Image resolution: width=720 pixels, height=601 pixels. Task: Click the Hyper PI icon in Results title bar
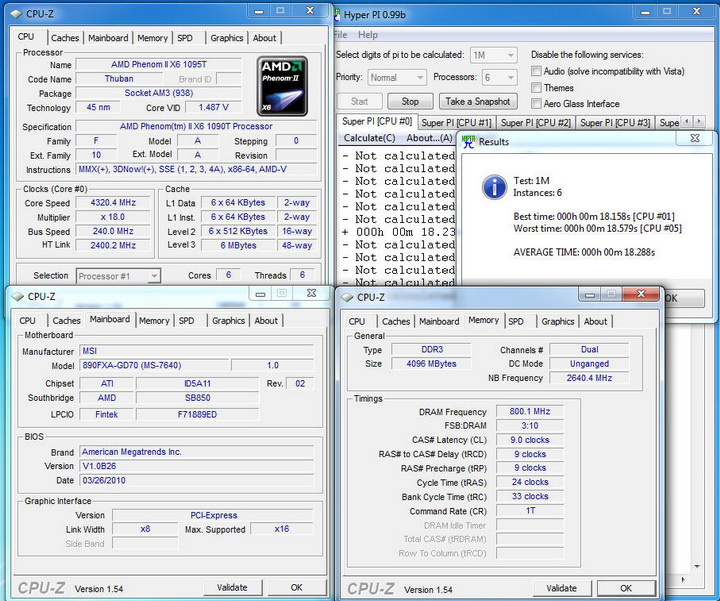click(468, 142)
